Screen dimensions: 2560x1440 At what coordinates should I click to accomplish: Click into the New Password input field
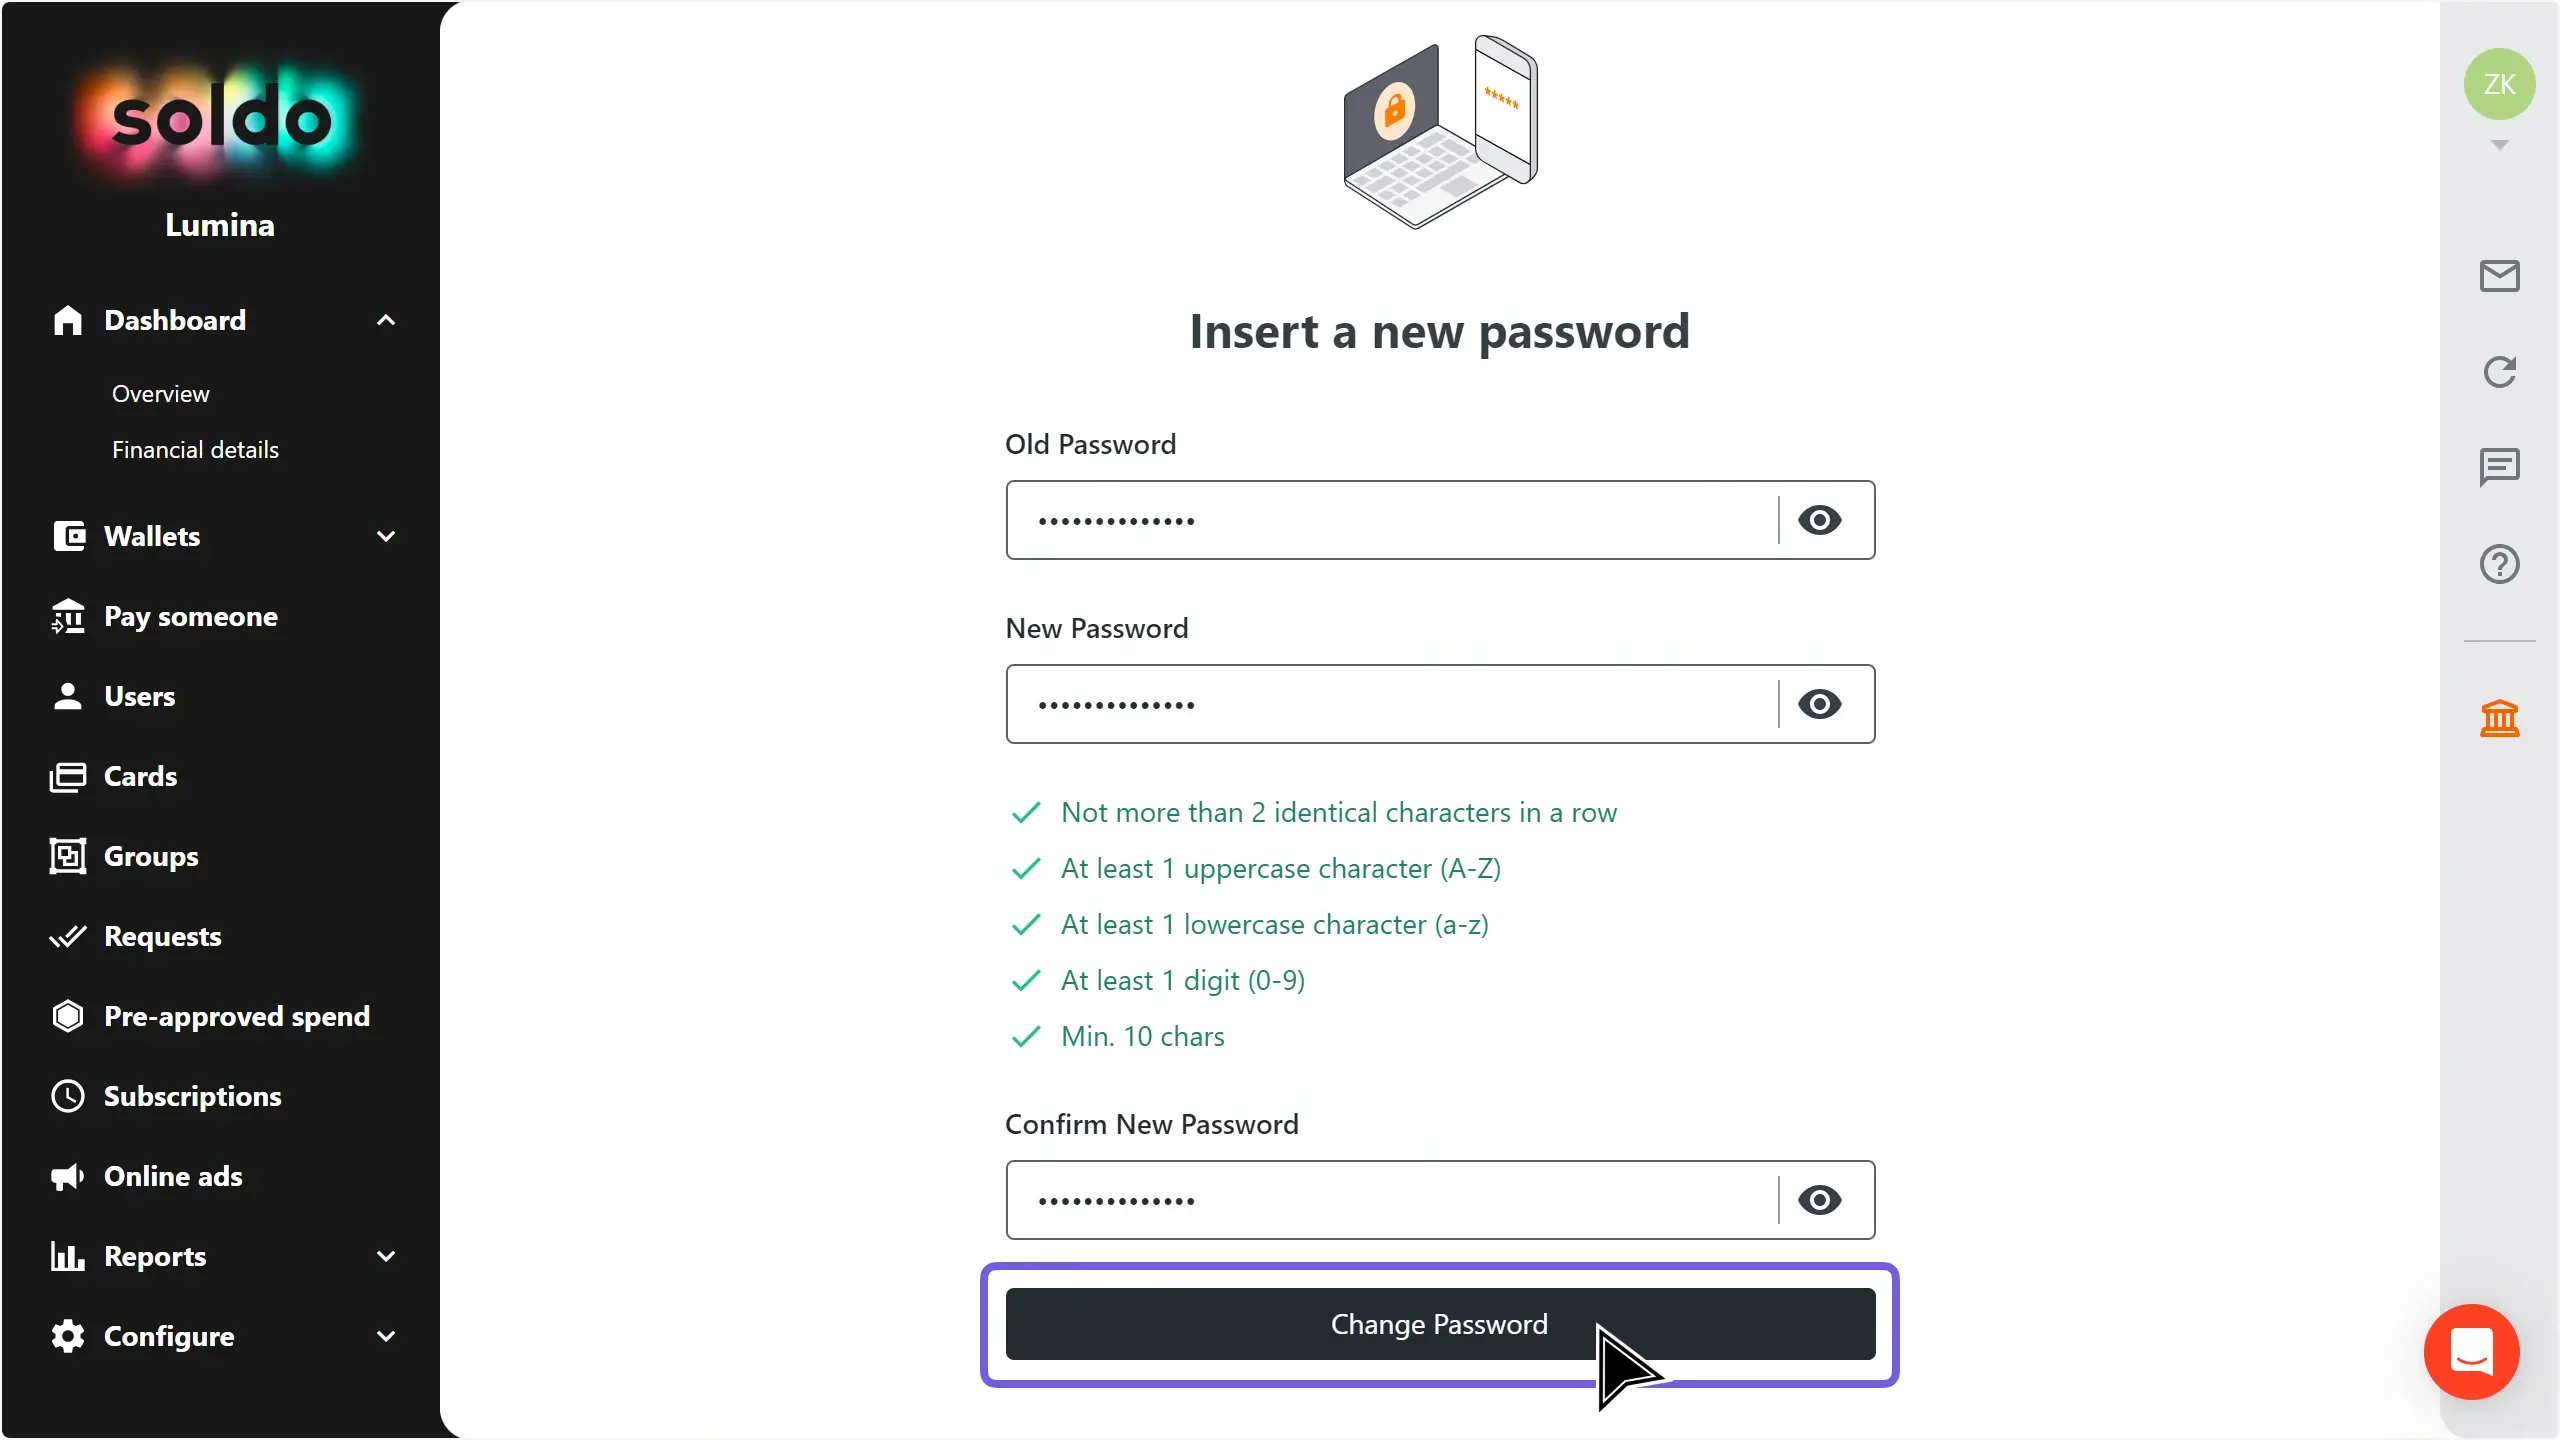1390,704
